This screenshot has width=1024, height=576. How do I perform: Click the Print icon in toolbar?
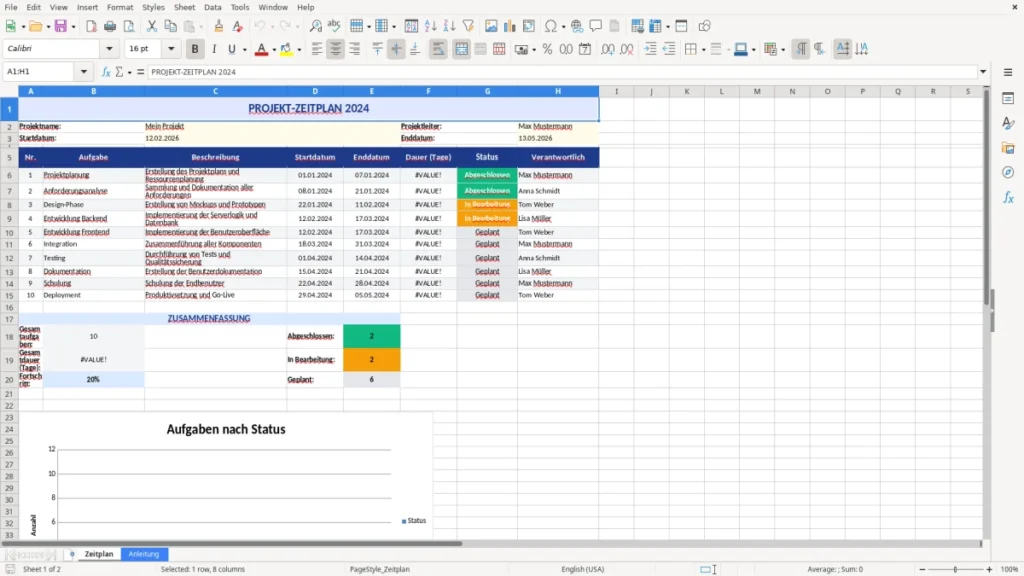[x=110, y=26]
